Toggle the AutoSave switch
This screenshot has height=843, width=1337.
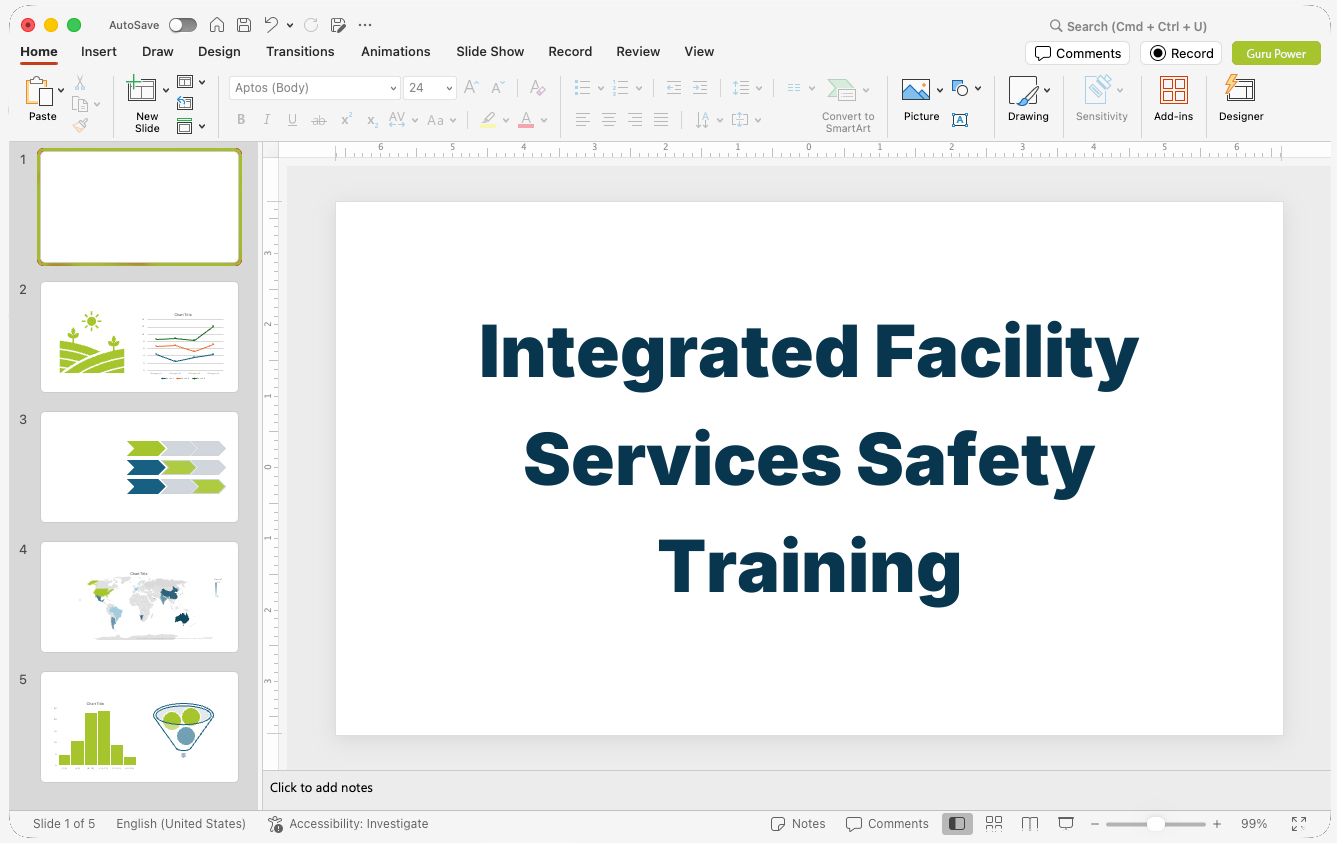tap(183, 25)
